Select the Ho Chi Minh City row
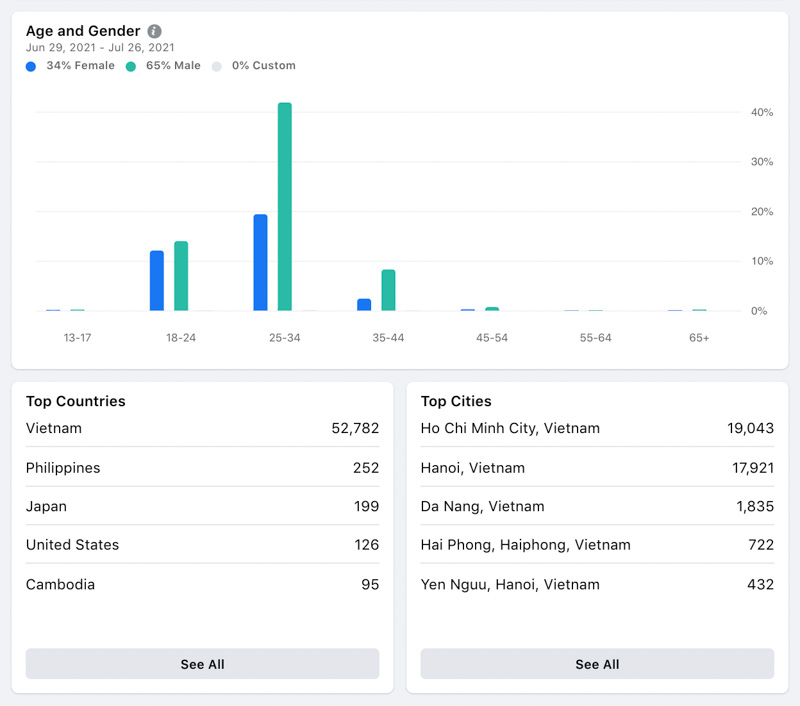800x706 pixels. pyautogui.click(x=597, y=428)
